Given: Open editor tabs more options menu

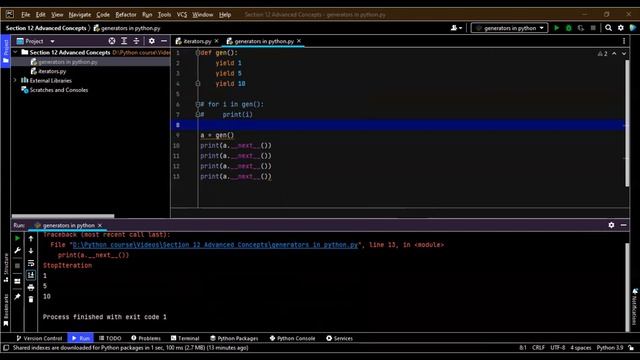Looking at the screenshot, I should (x=624, y=41).
